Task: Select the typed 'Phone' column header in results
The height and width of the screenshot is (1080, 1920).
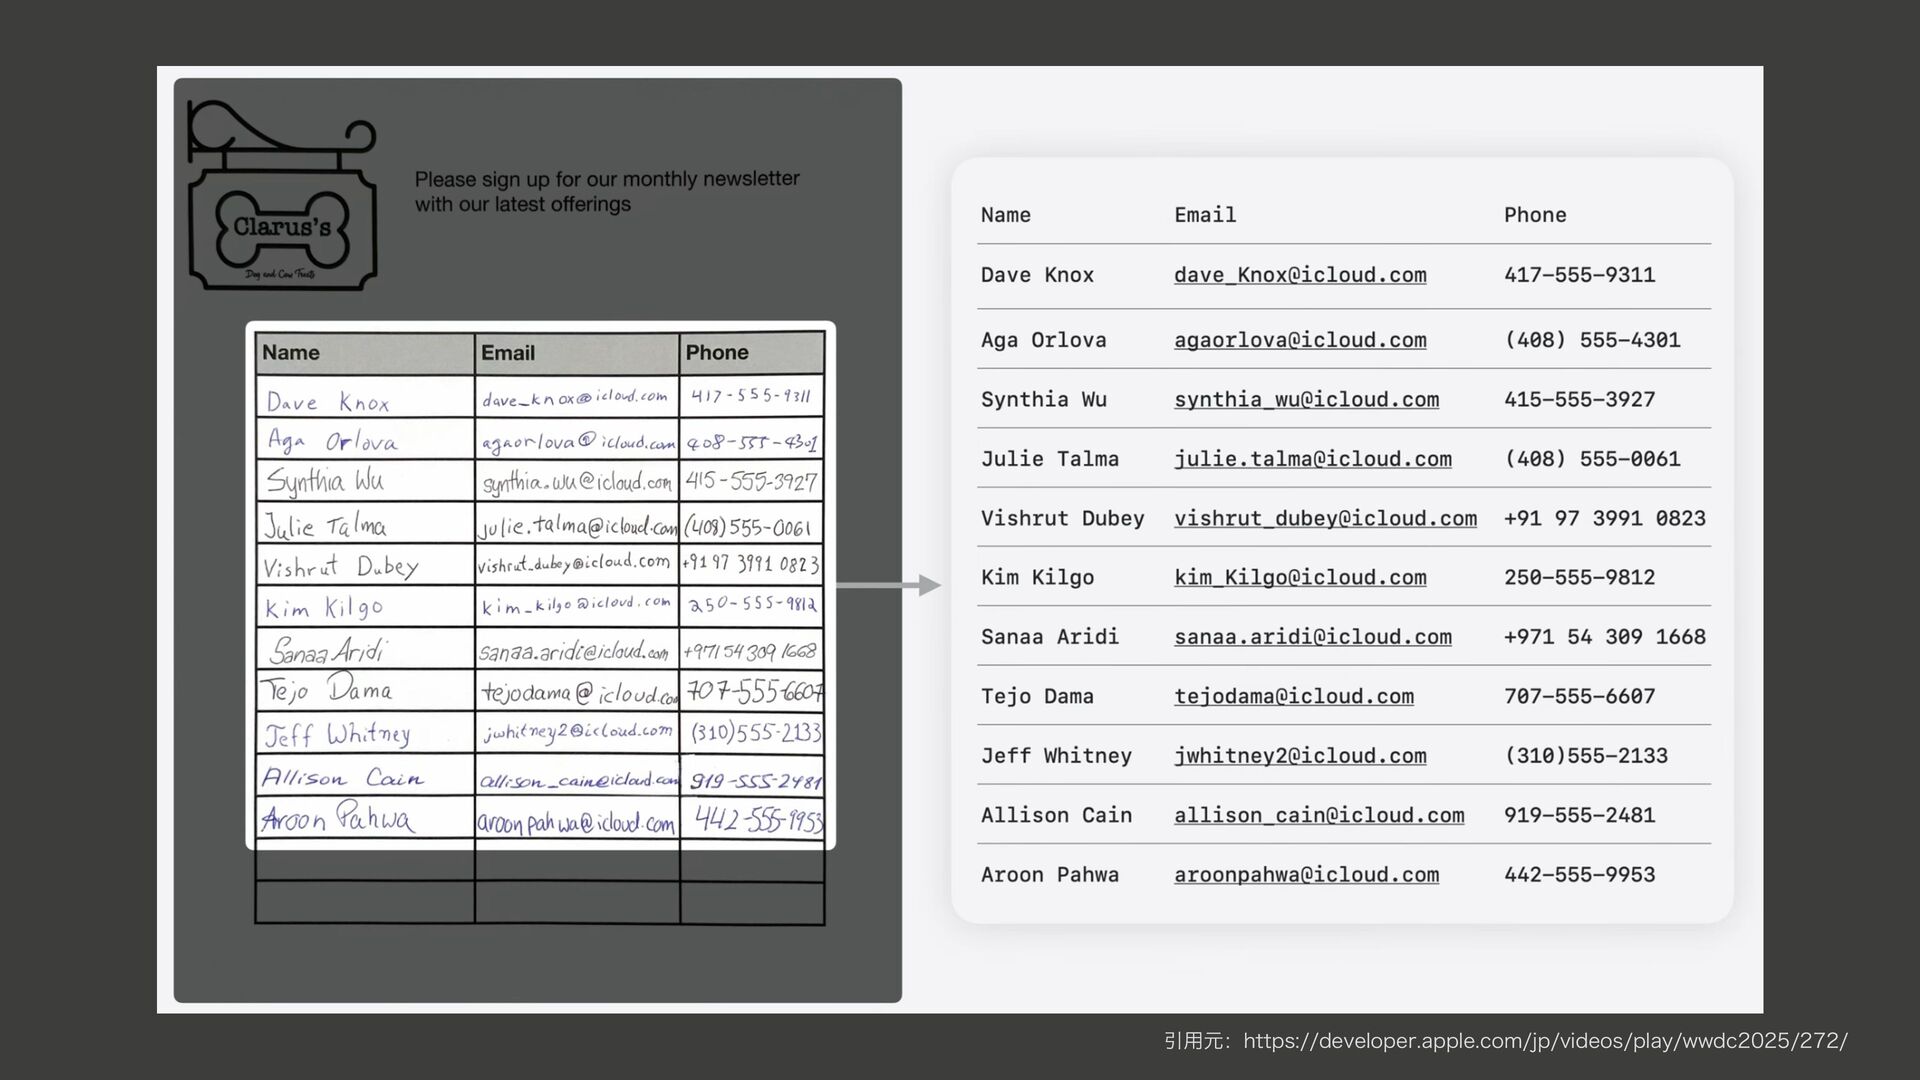Action: coord(1535,215)
